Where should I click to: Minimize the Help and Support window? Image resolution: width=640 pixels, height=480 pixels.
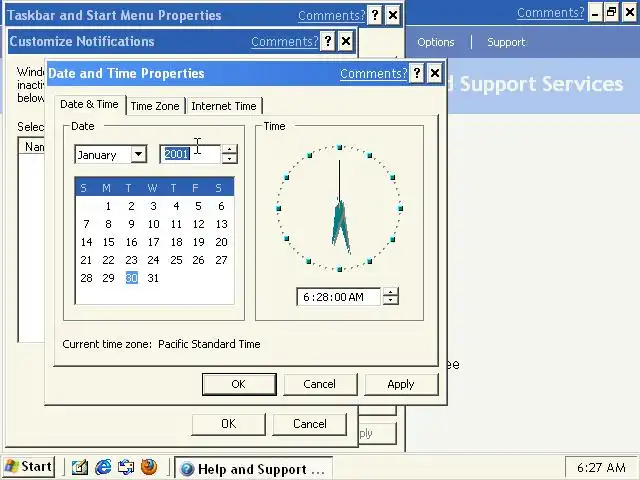coord(595,13)
